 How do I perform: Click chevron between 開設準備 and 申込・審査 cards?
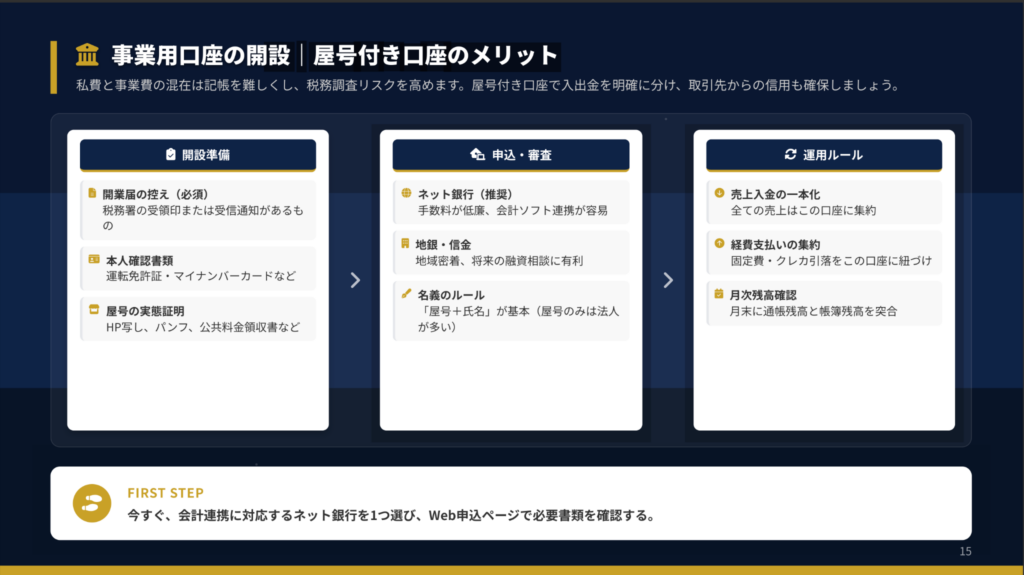354,281
